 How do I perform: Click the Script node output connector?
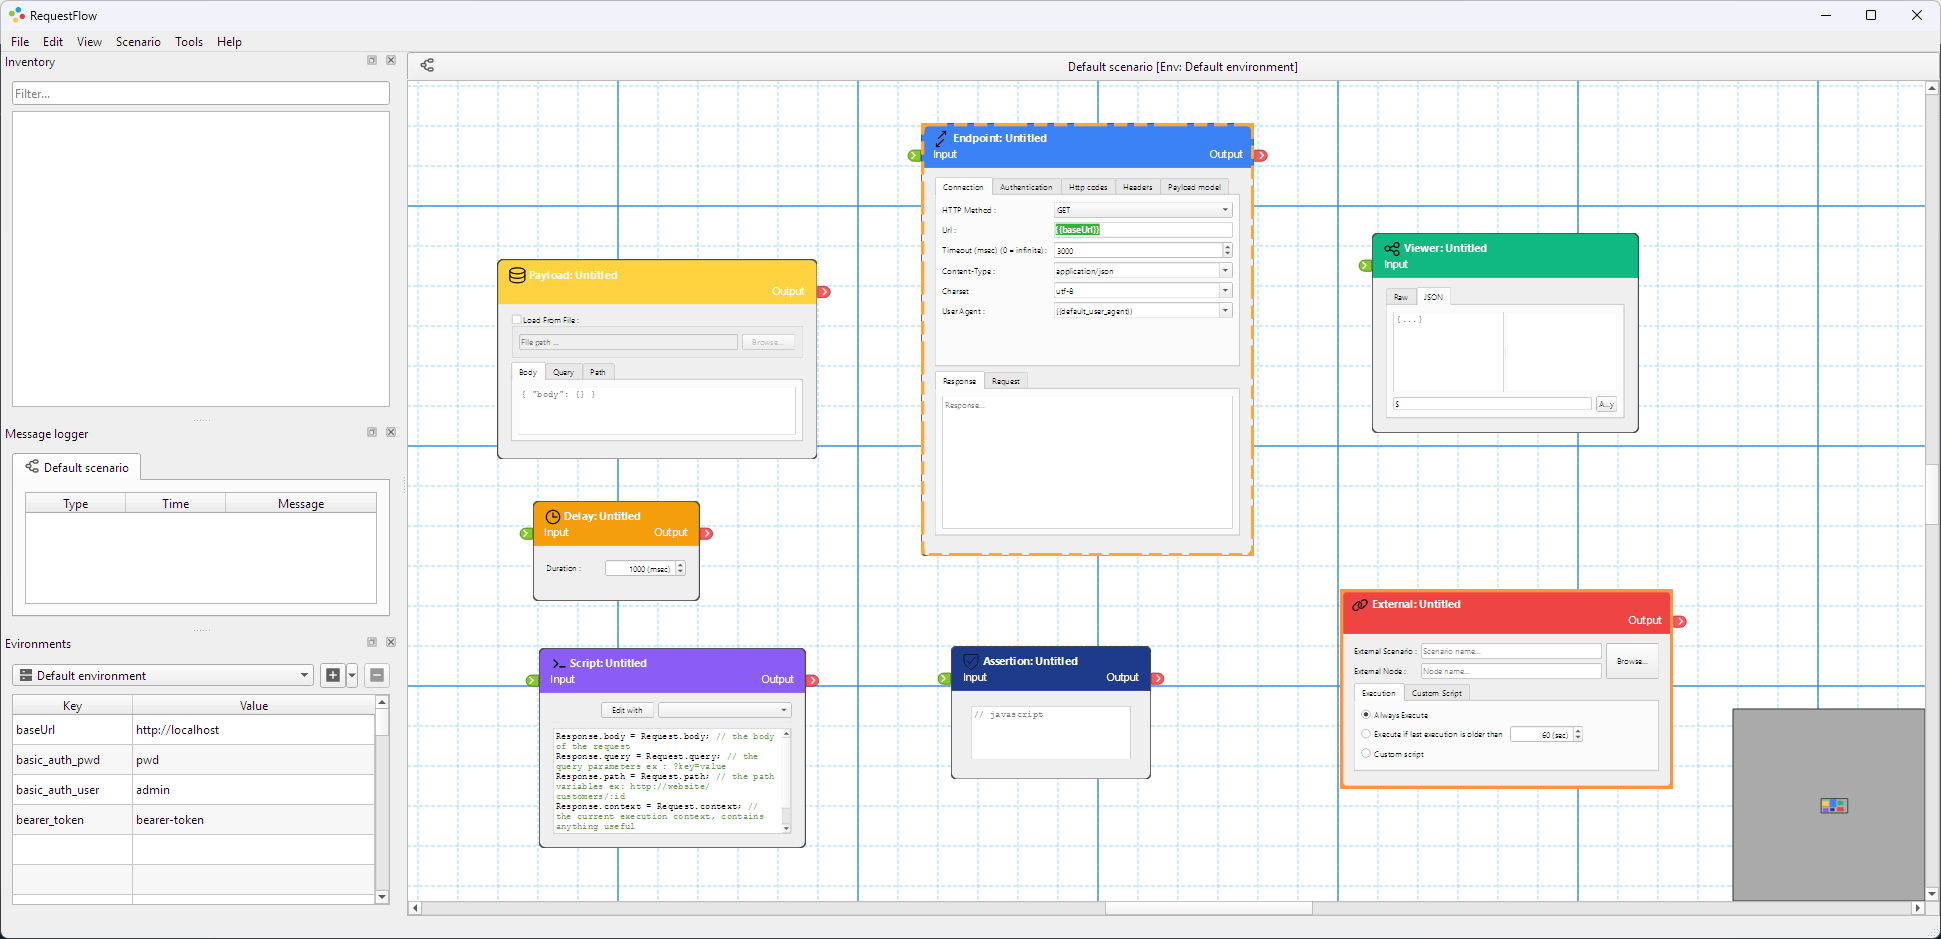point(813,680)
